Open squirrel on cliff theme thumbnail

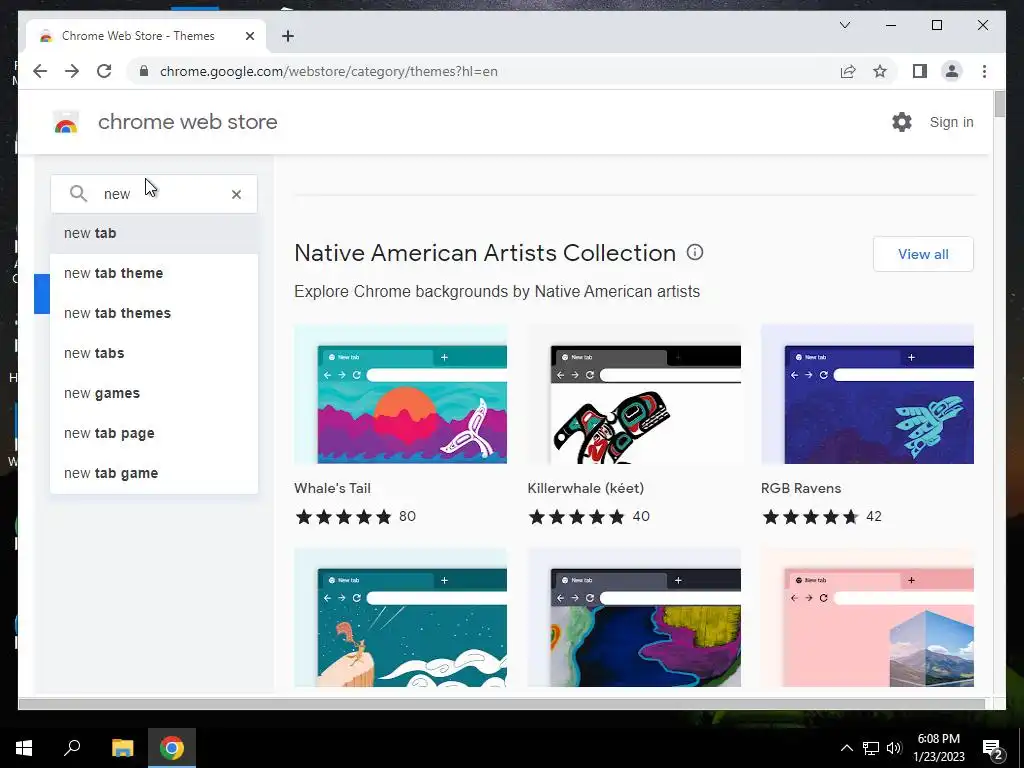400,617
